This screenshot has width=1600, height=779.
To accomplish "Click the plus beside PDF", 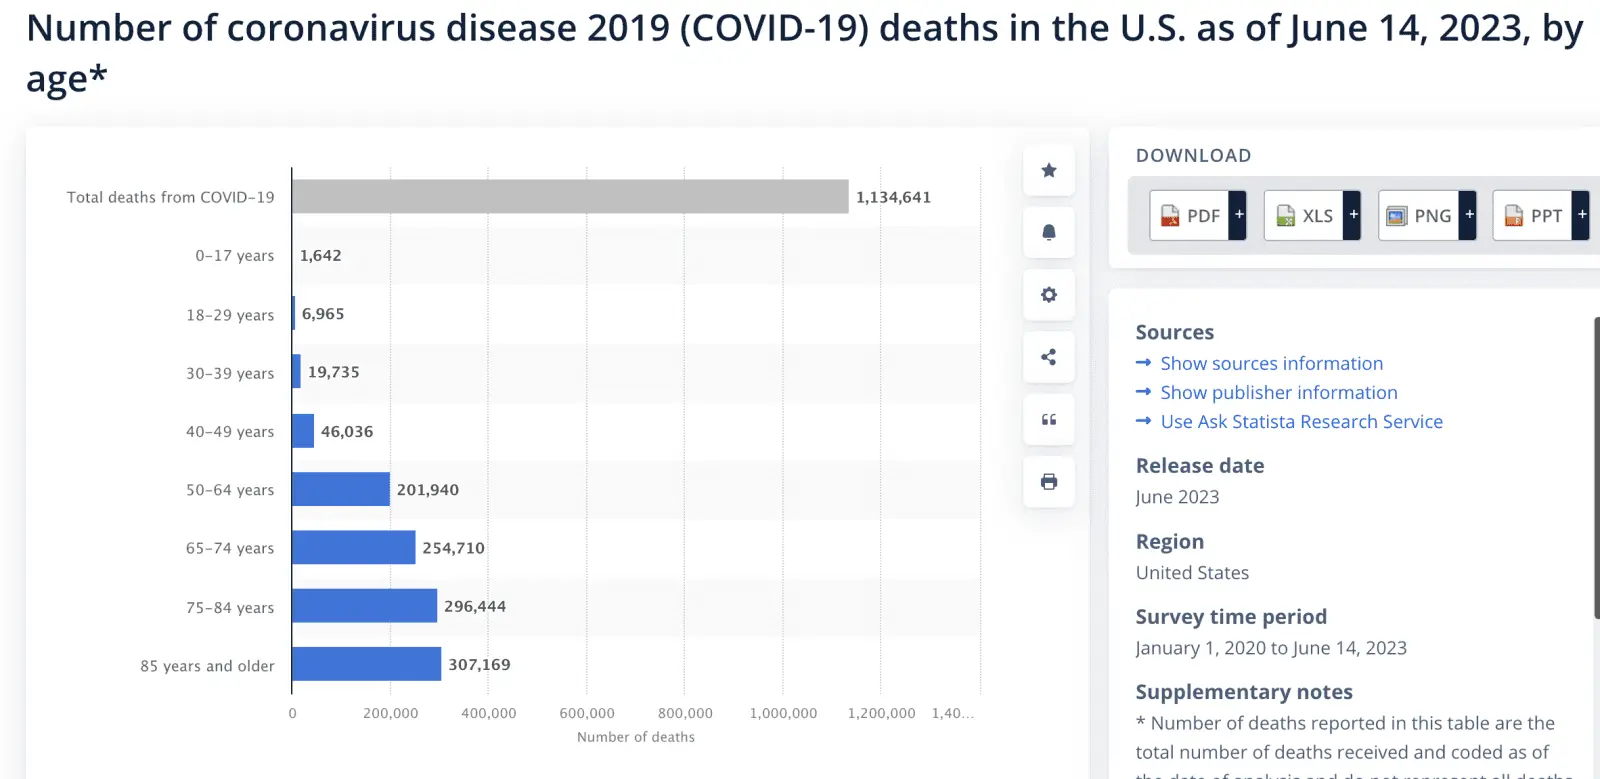I will click(1239, 215).
